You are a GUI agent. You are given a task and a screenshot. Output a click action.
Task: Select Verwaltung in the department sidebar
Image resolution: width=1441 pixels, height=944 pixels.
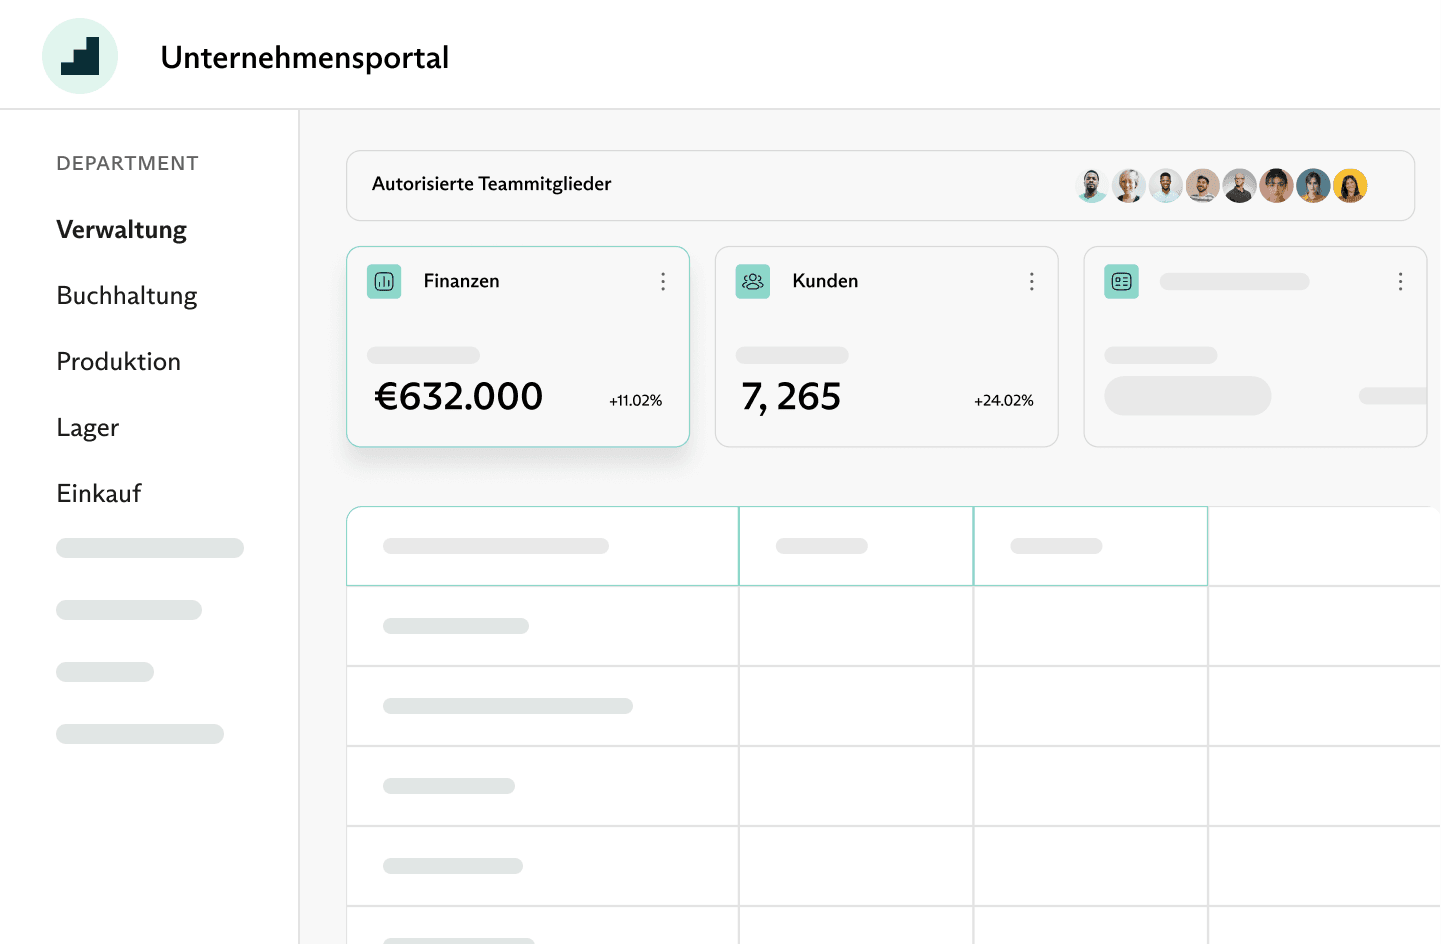click(x=122, y=230)
